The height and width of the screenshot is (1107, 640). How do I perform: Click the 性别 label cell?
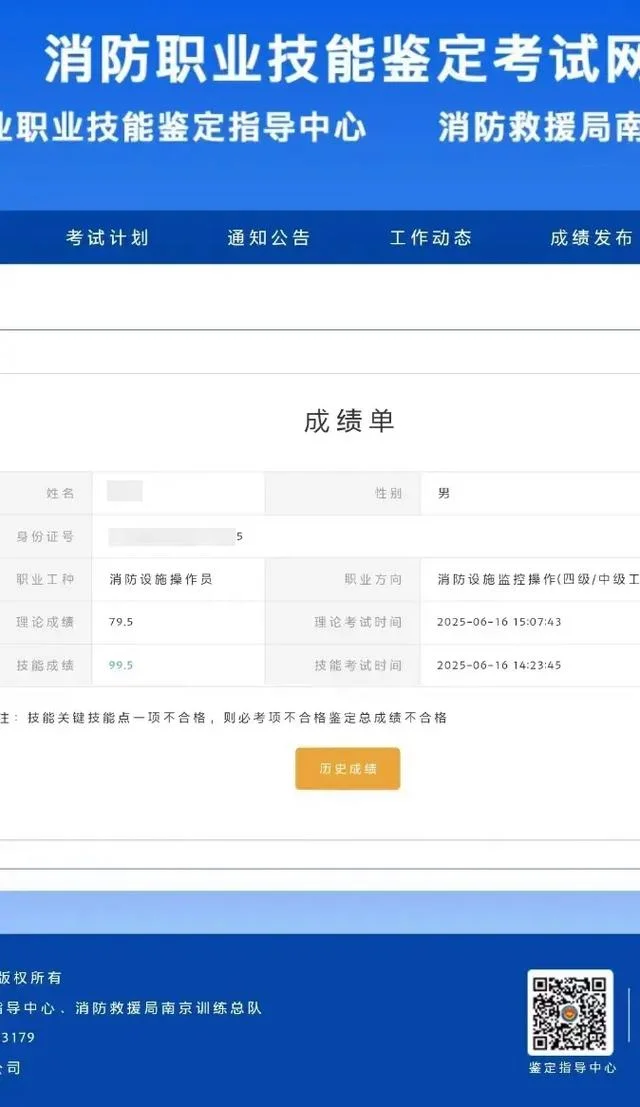click(342, 493)
